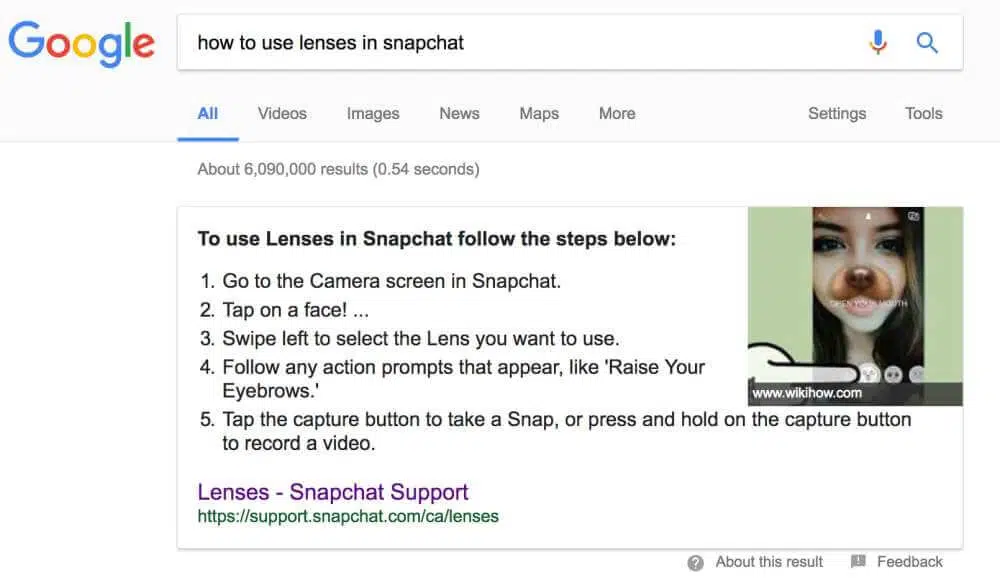Click the Google logo

click(82, 43)
